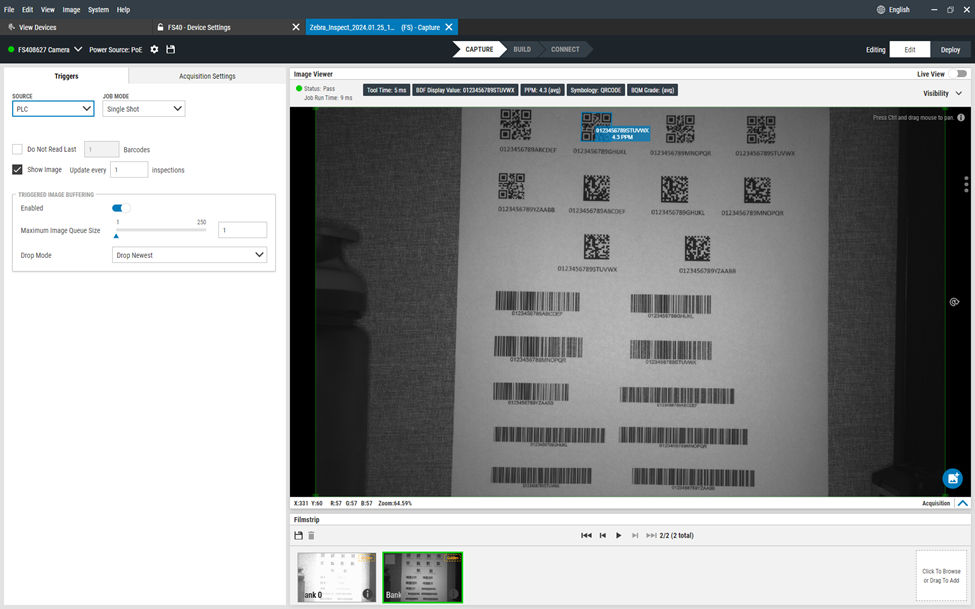Uncheck the Show Image checkbox
The height and width of the screenshot is (609, 975).
(17, 169)
